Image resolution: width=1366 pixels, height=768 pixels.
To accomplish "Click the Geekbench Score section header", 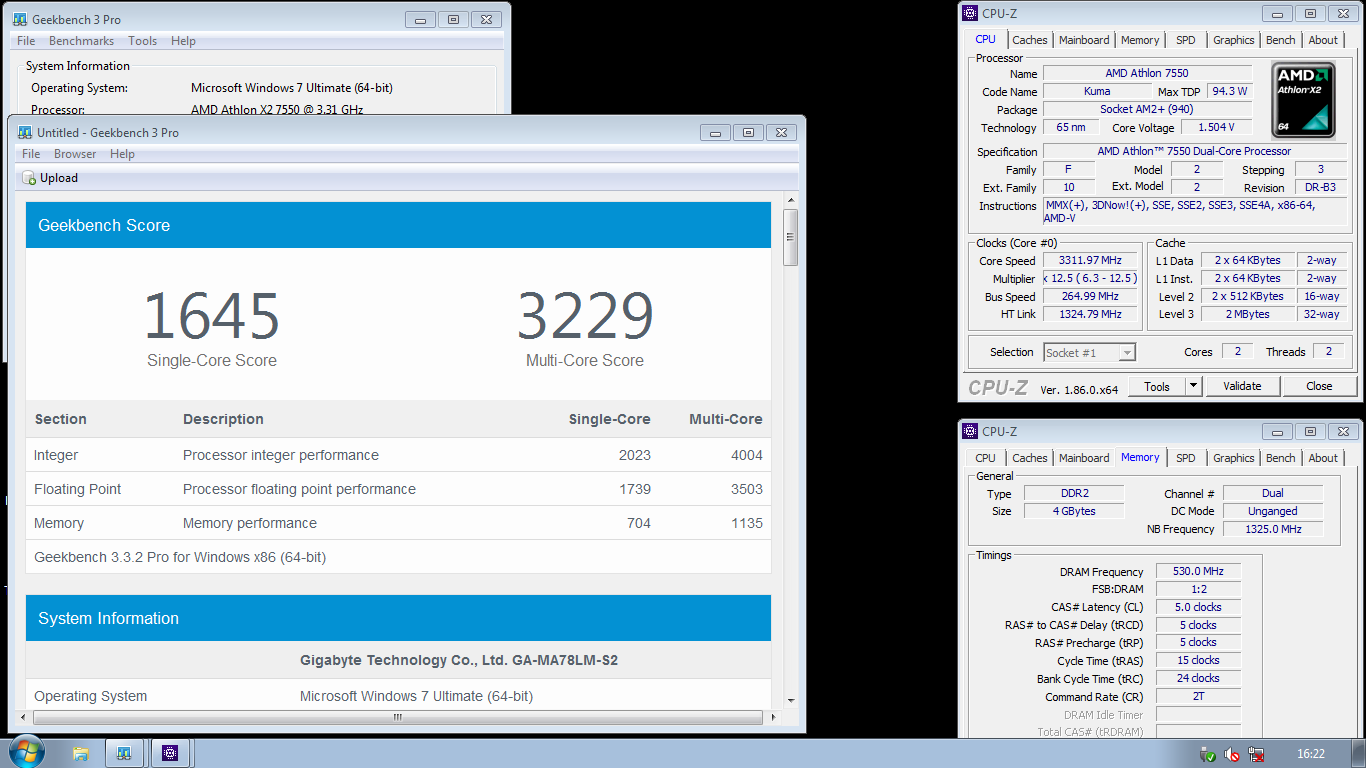I will (x=398, y=225).
